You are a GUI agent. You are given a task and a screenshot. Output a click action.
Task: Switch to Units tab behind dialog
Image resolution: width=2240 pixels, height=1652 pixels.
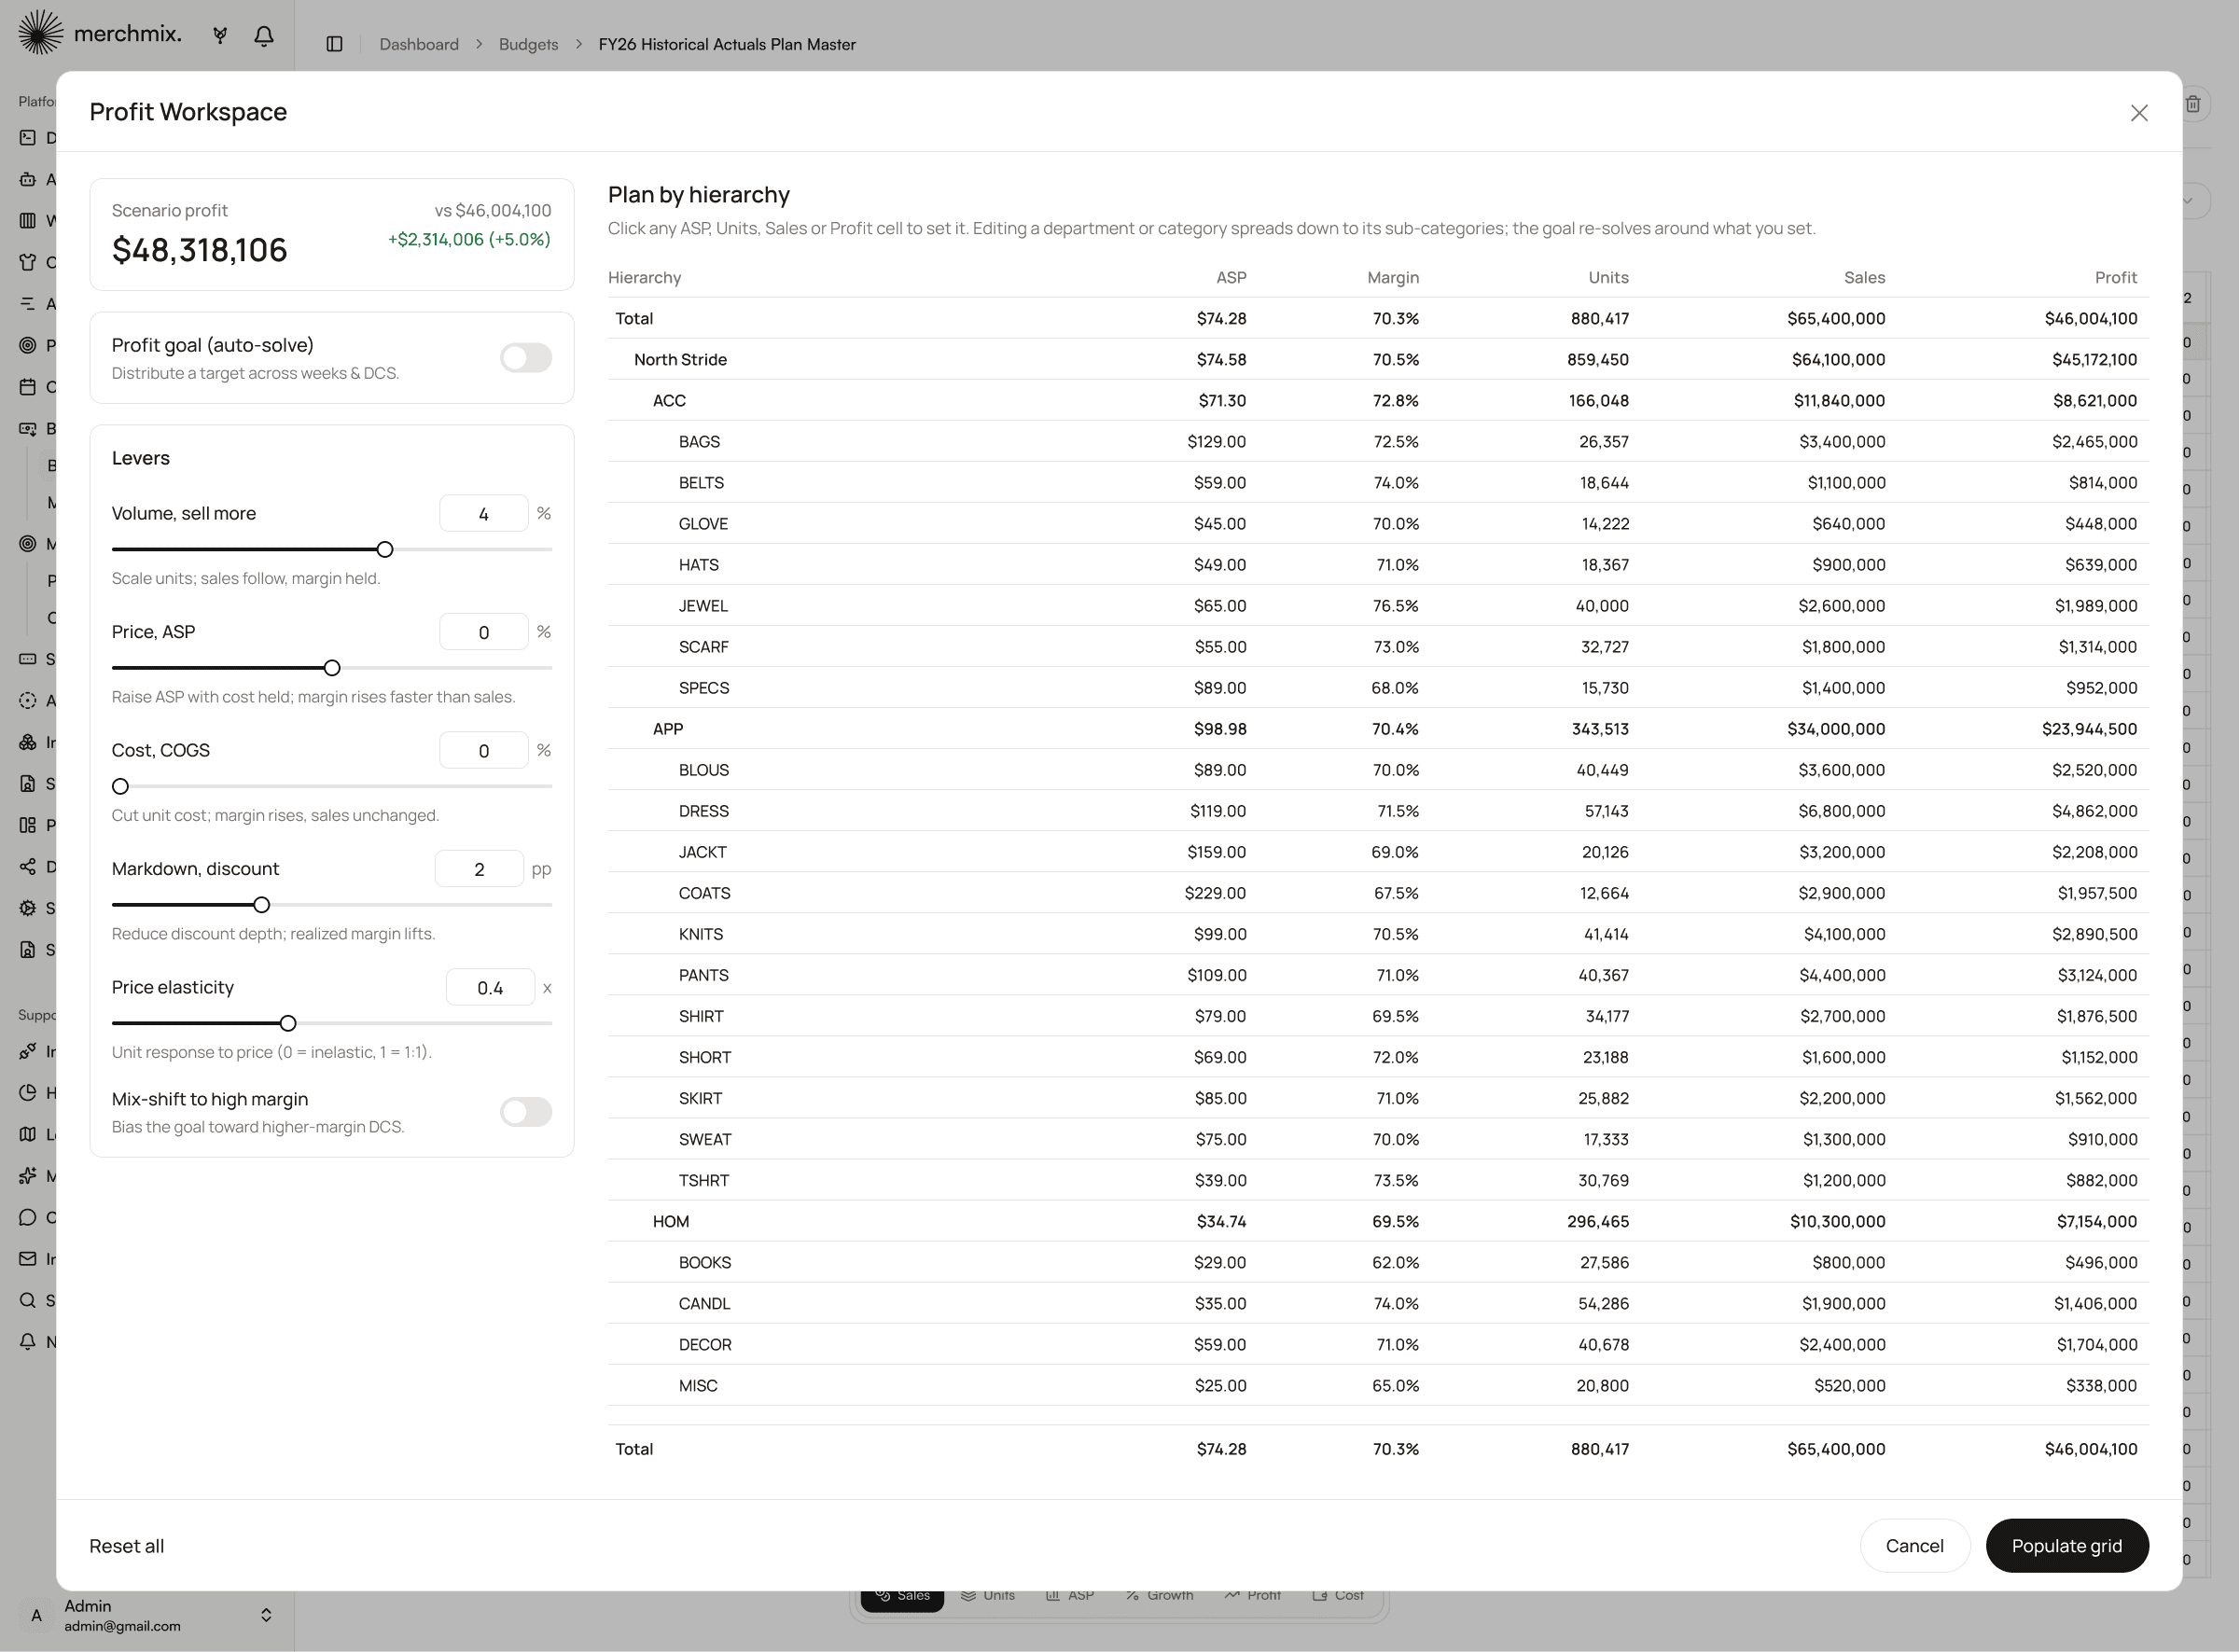point(988,1595)
